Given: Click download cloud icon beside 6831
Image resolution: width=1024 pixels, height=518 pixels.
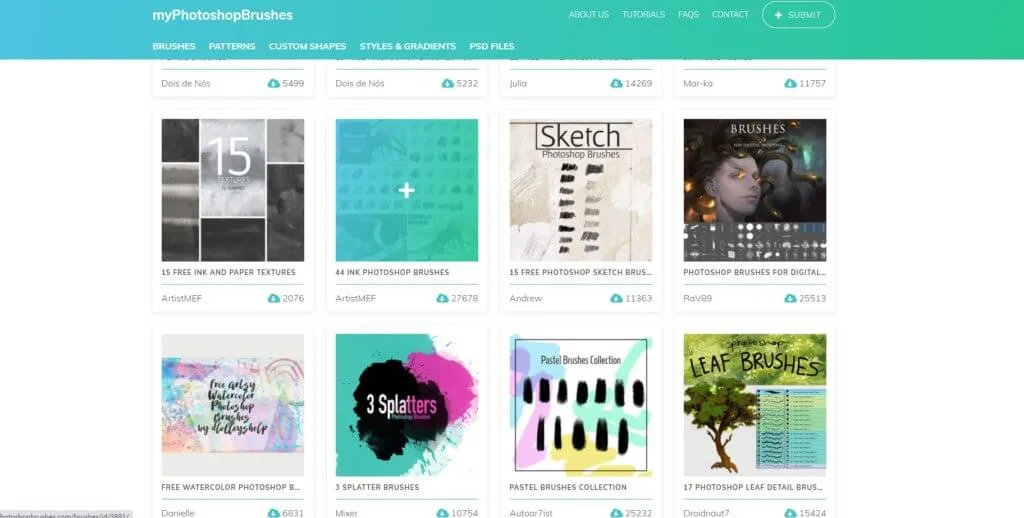Looking at the screenshot, I should click(x=274, y=513).
